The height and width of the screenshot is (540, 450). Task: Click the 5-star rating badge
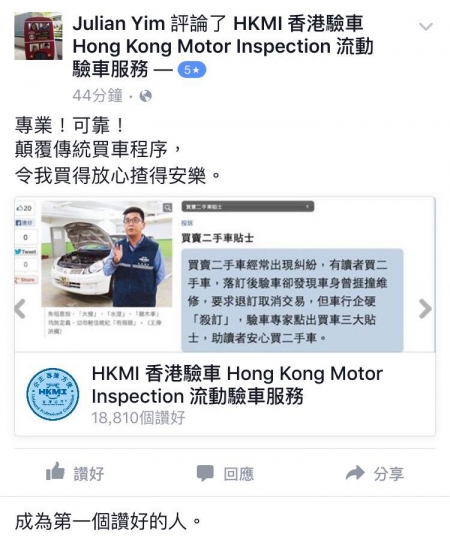(x=192, y=70)
